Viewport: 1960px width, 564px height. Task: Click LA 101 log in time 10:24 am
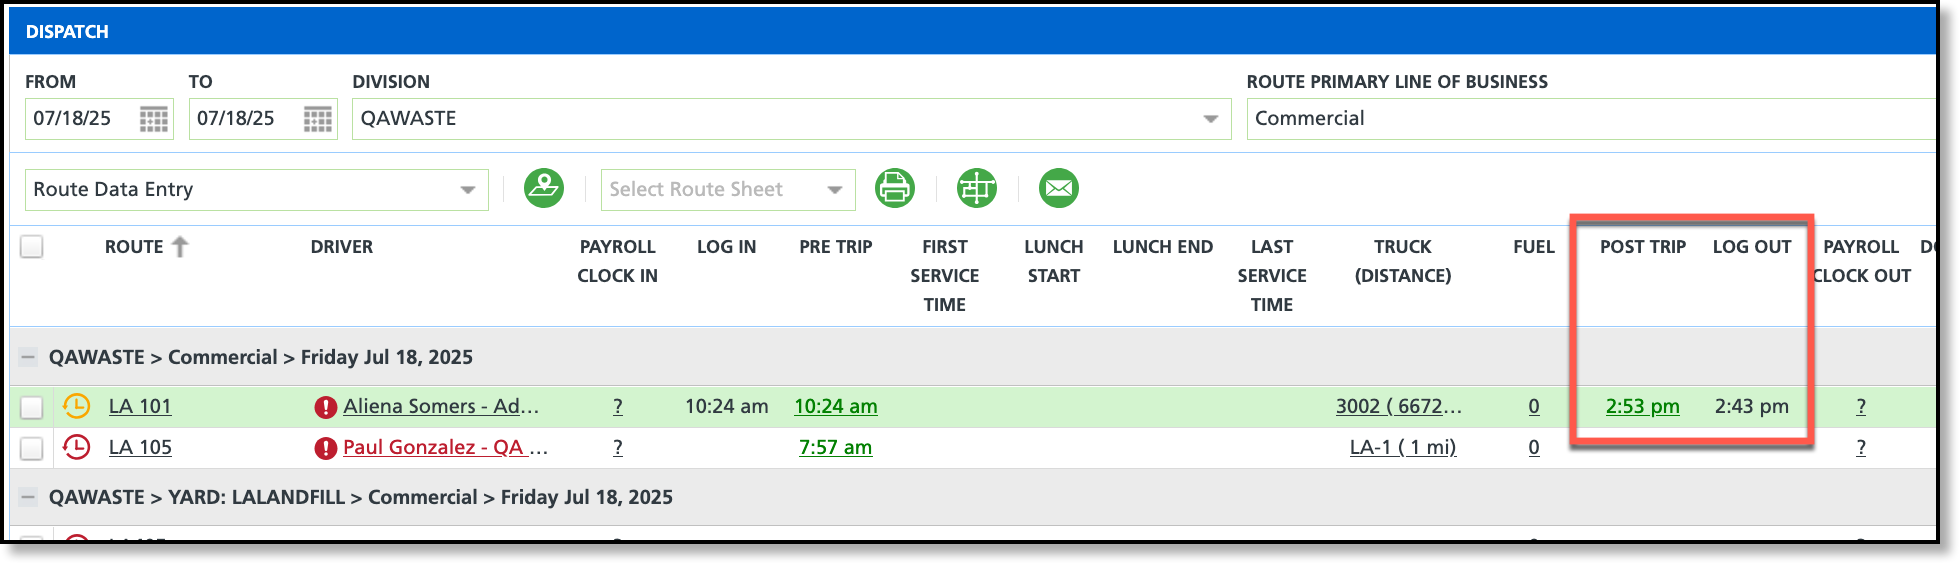click(727, 406)
